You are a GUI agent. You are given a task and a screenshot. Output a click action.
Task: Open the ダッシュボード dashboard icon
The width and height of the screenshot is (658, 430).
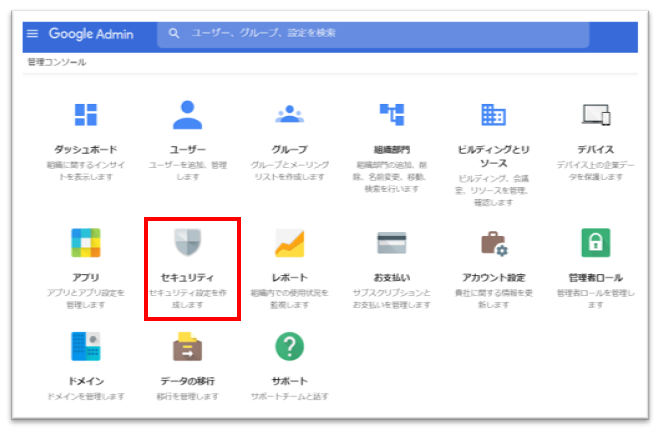coord(86,115)
